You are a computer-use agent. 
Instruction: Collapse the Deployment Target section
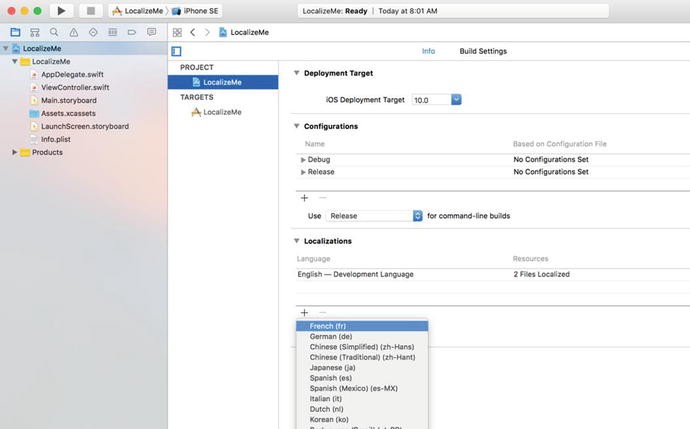pos(297,73)
